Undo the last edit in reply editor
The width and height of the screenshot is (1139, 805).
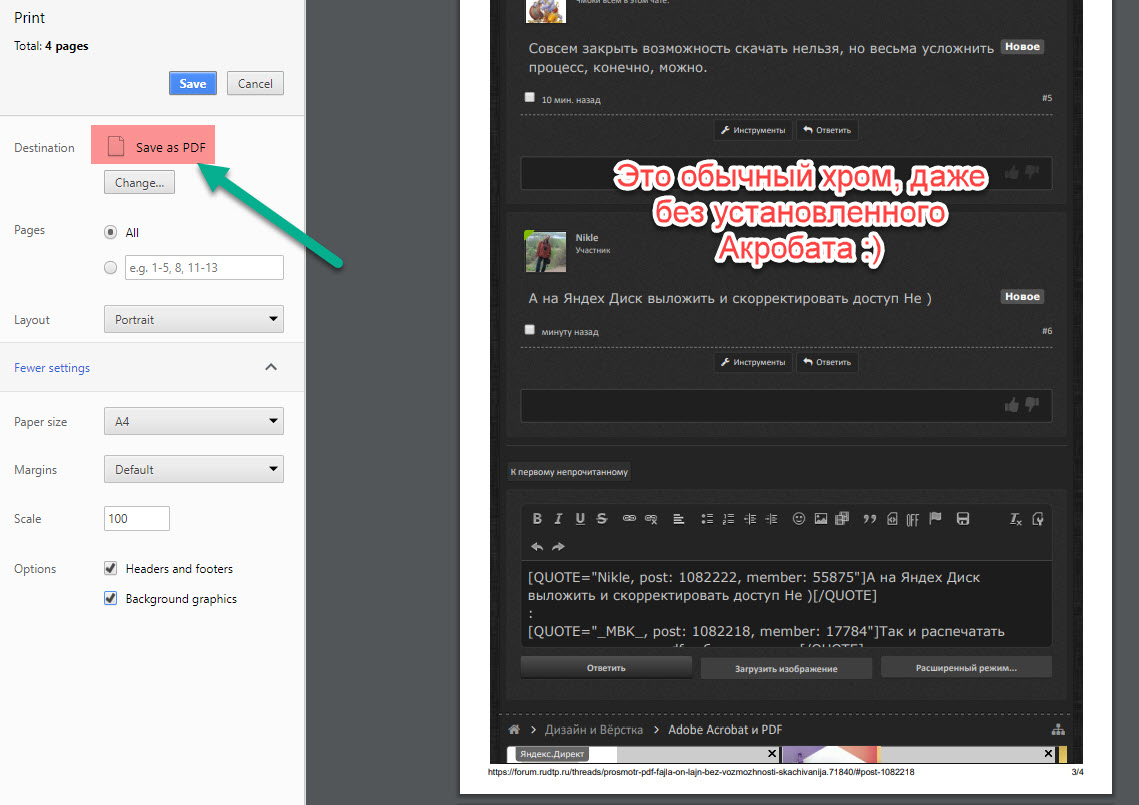point(537,546)
